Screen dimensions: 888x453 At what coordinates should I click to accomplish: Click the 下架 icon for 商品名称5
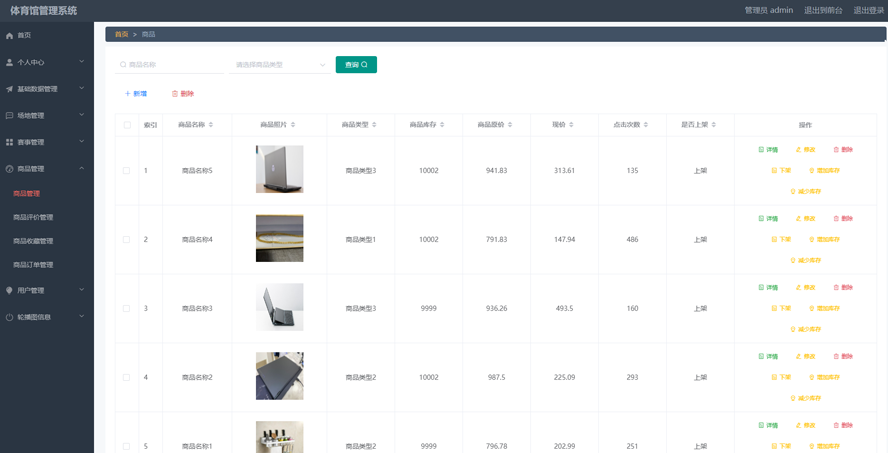click(x=774, y=170)
